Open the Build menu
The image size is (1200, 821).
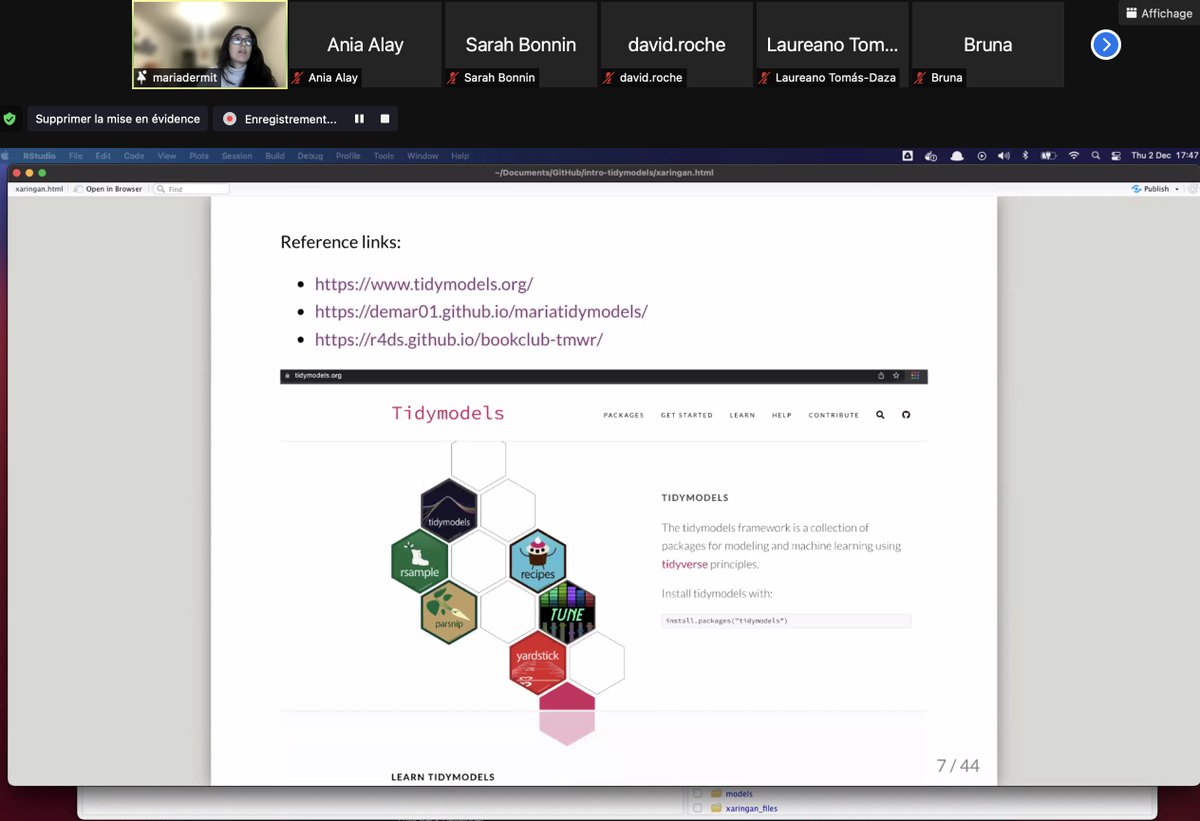click(x=275, y=156)
